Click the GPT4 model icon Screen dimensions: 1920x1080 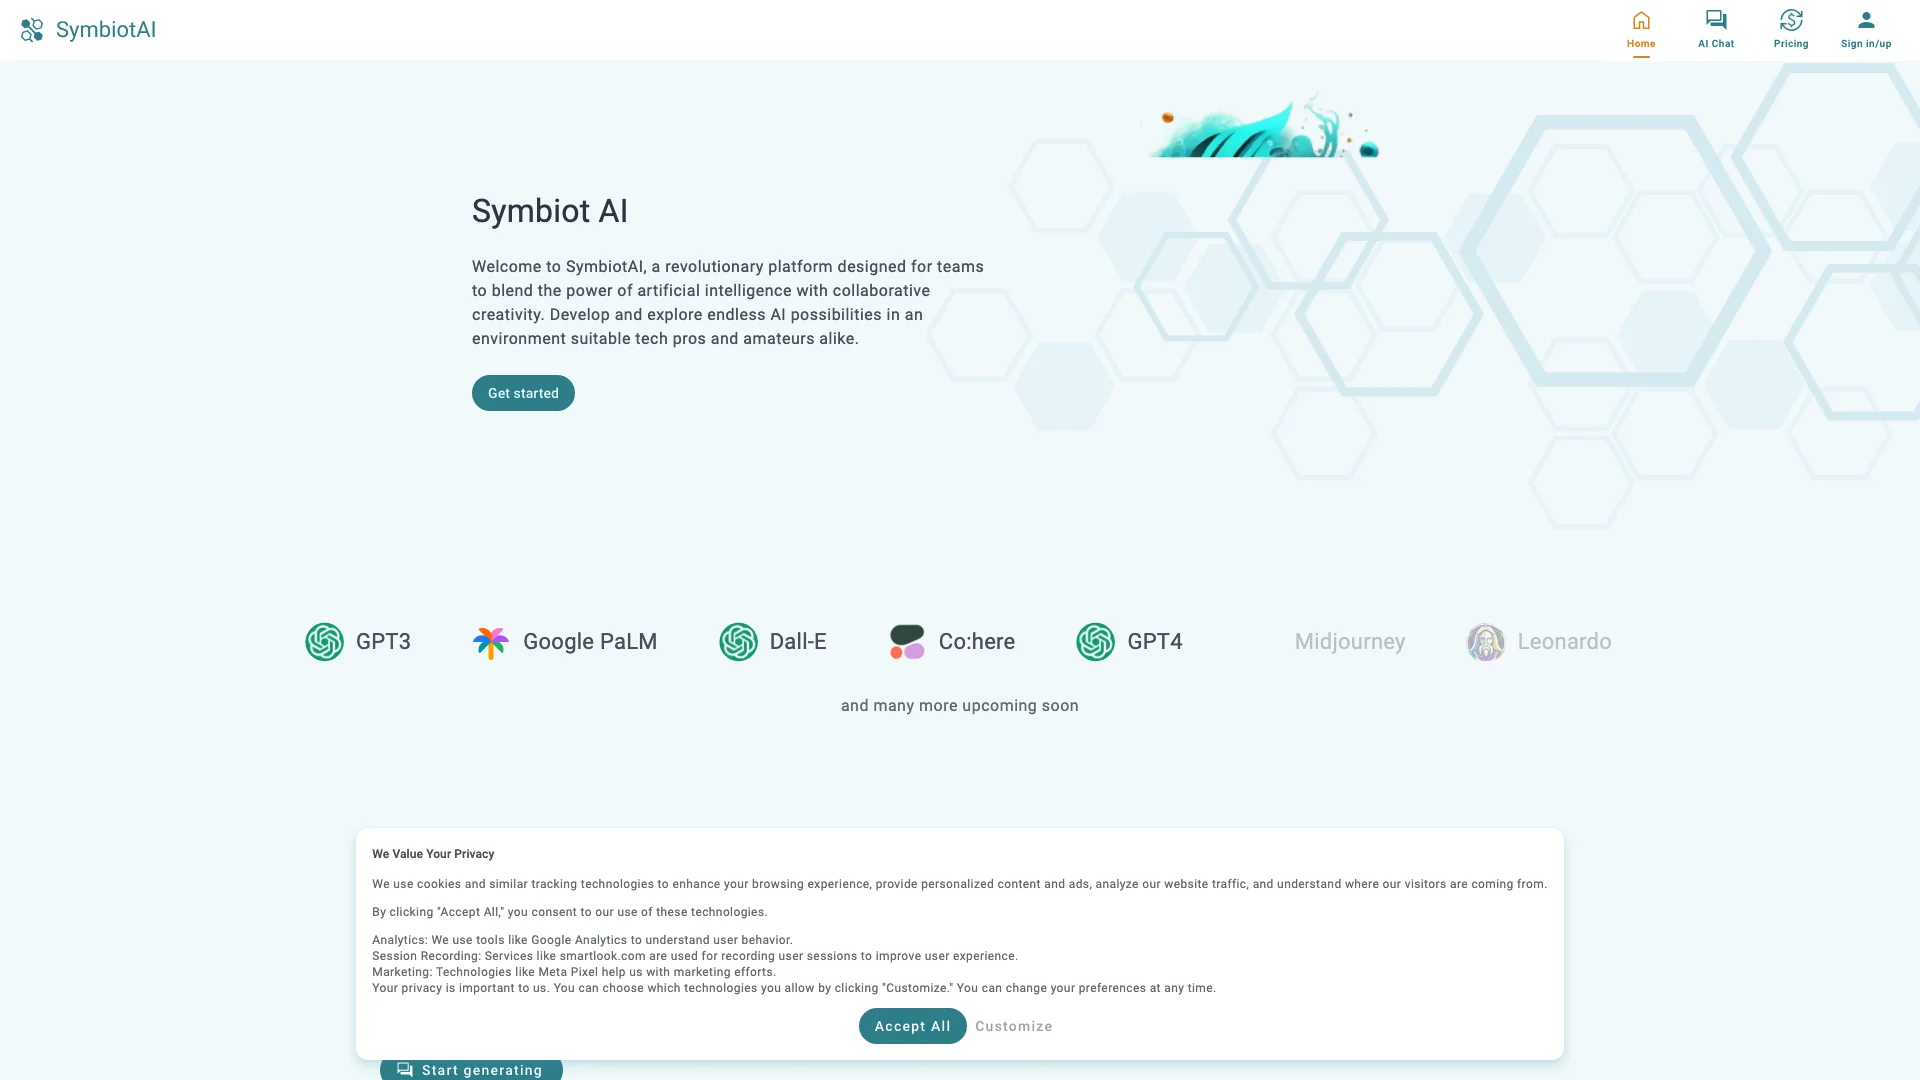tap(1095, 641)
